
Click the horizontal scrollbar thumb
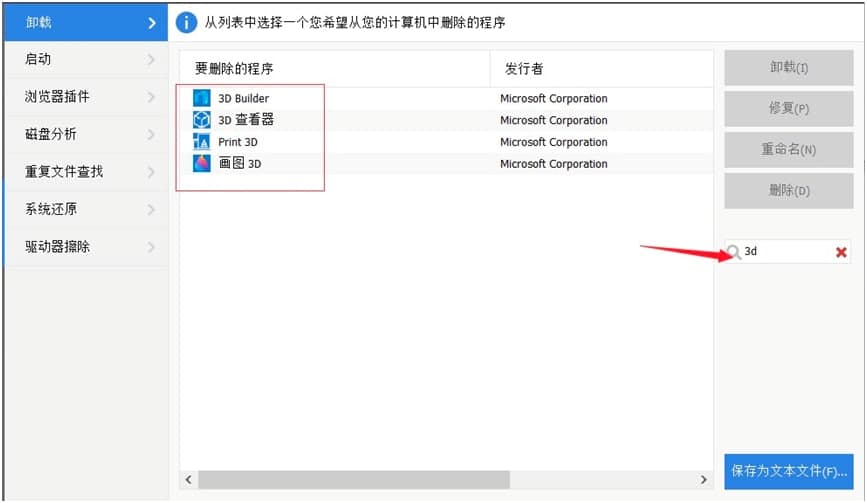click(x=354, y=479)
